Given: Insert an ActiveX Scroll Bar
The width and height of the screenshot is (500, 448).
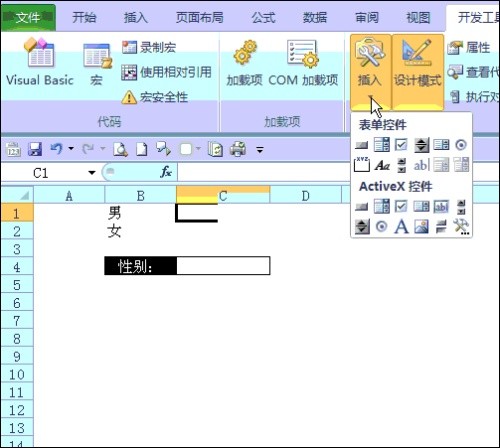Looking at the screenshot, I should point(461,207).
